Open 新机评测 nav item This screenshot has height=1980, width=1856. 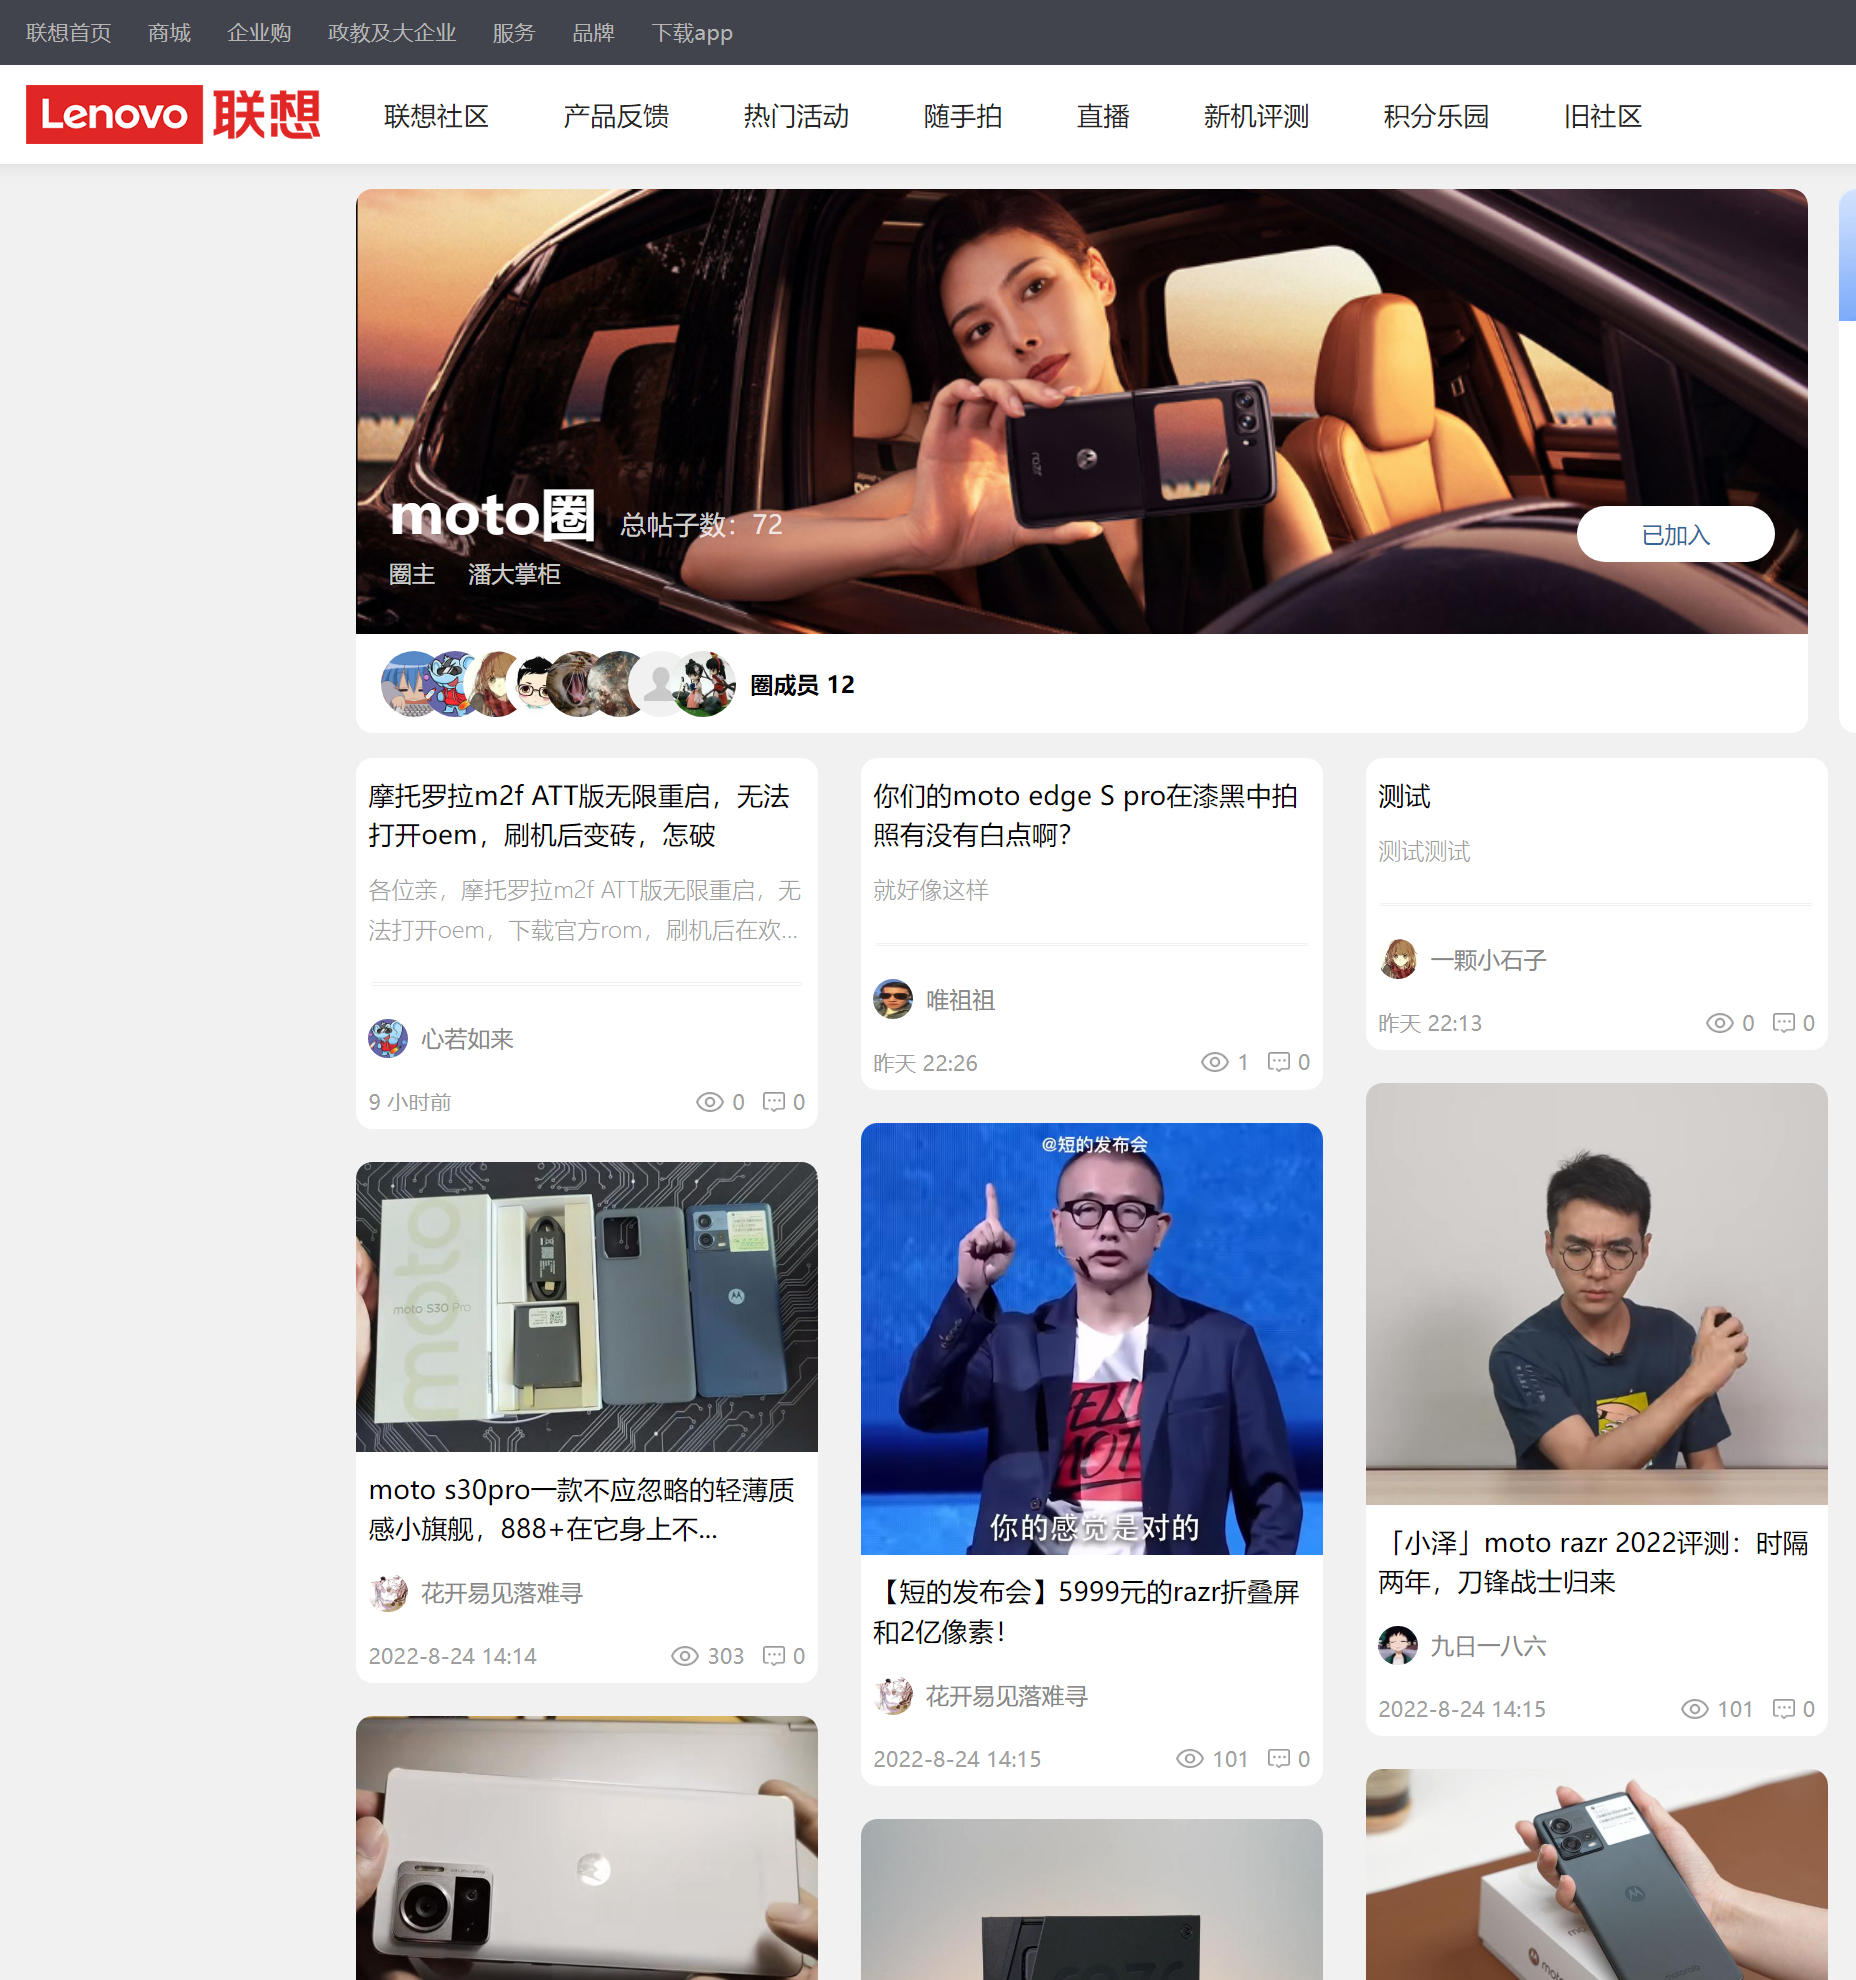click(x=1256, y=116)
